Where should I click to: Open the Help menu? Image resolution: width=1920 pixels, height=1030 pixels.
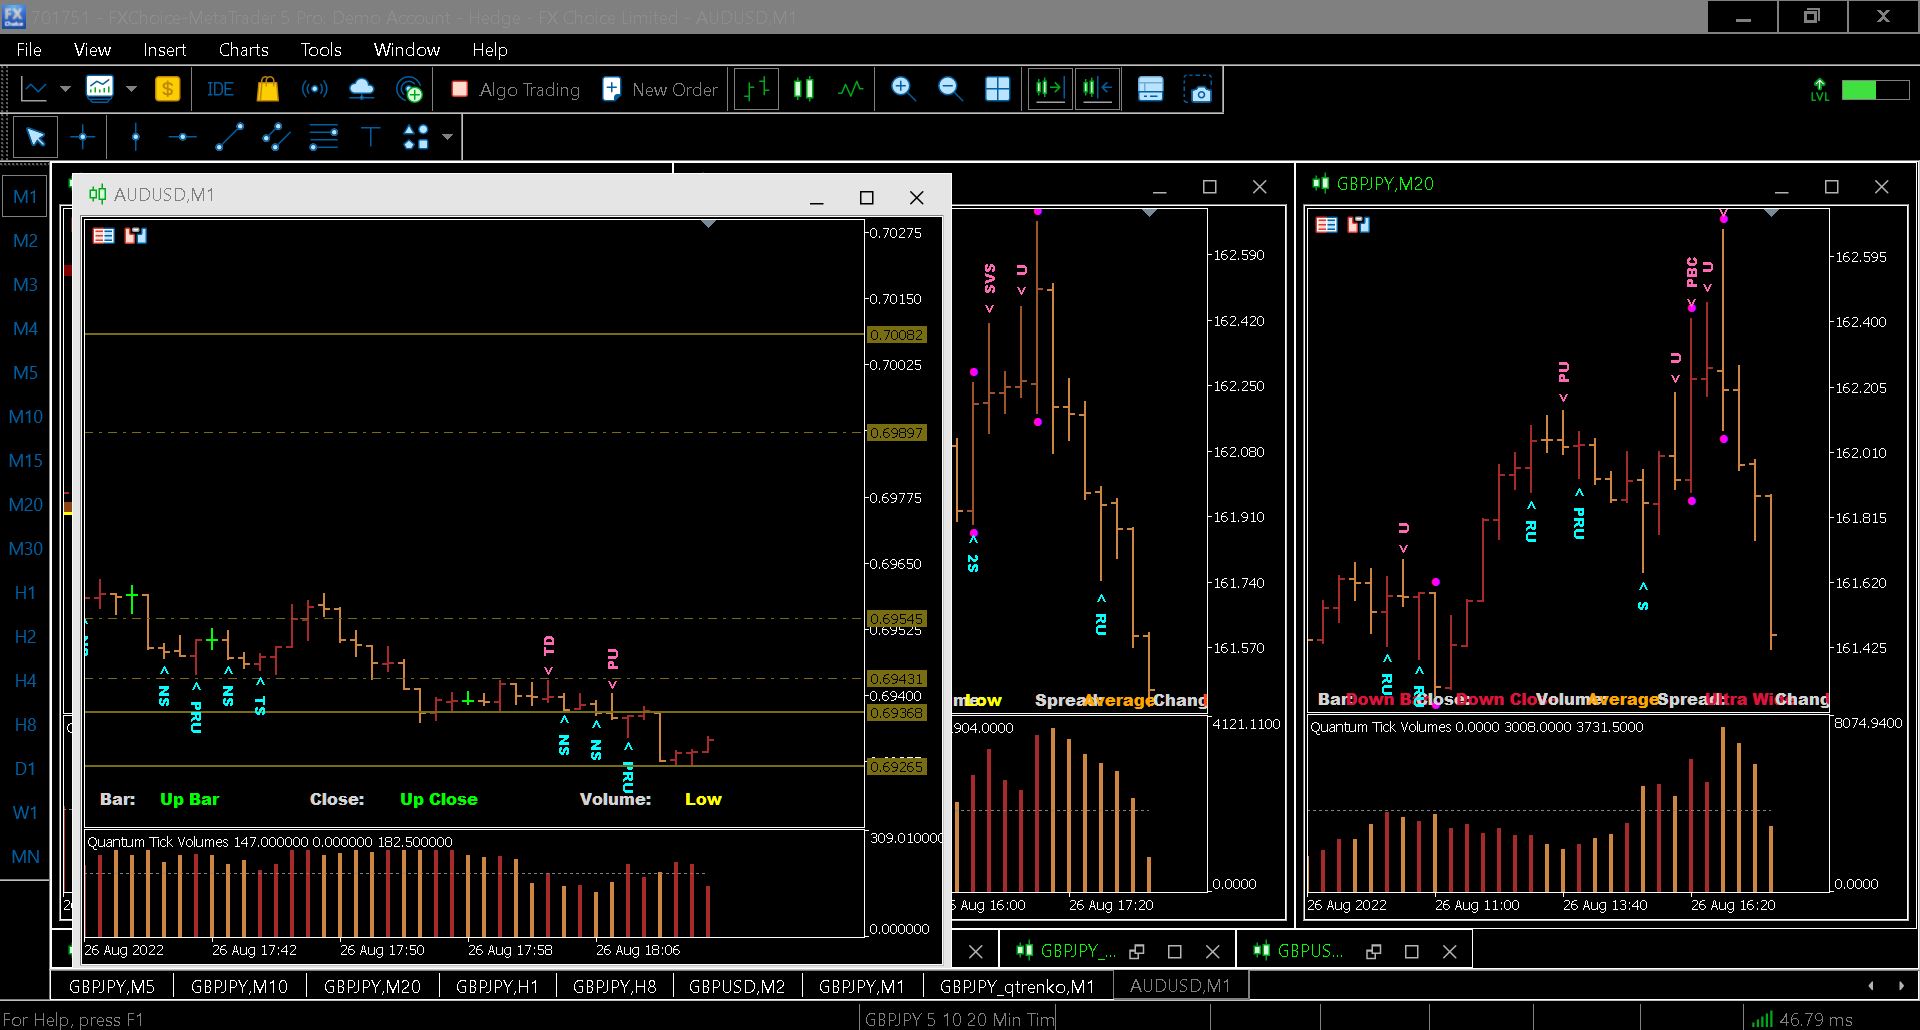coord(490,50)
